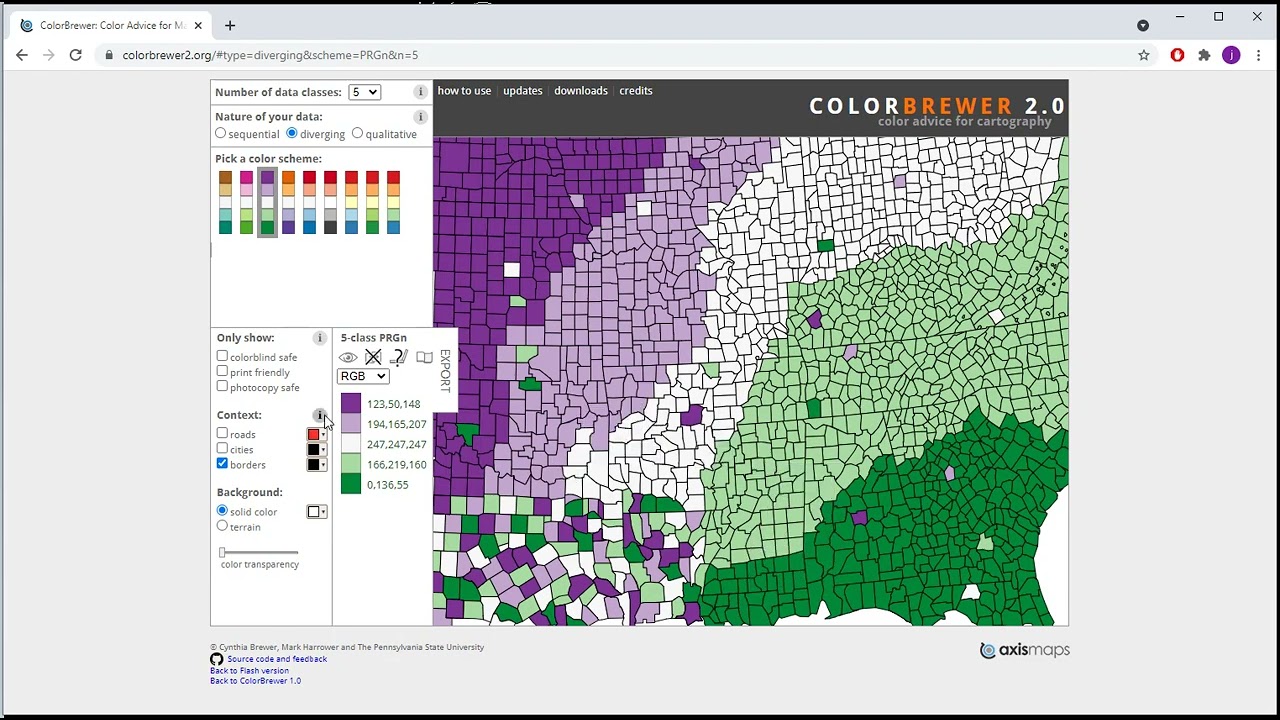Show cities on the map
Image resolution: width=1280 pixels, height=720 pixels.
click(x=222, y=448)
